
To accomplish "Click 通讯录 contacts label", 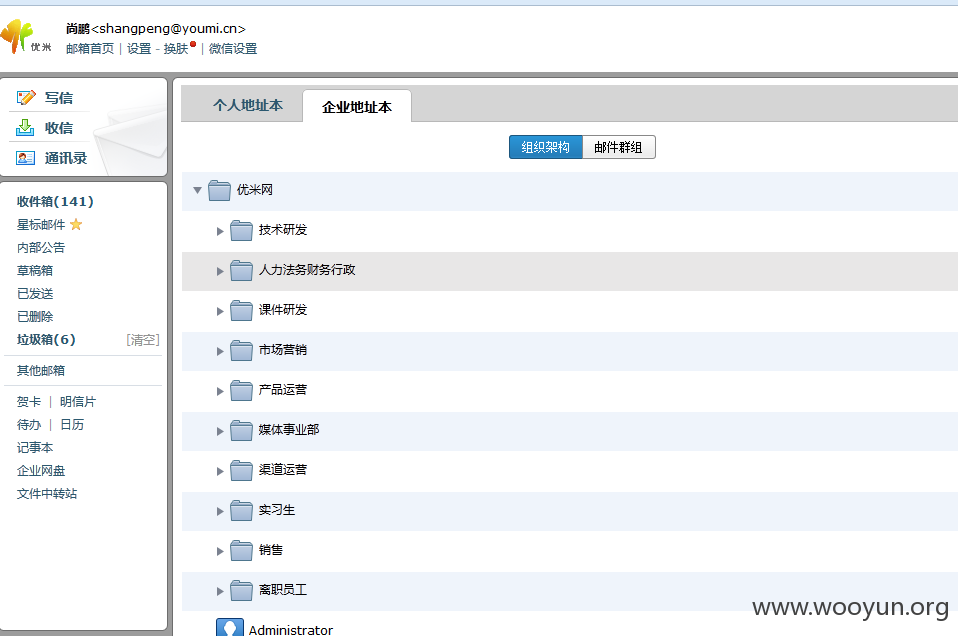I will click(66, 158).
